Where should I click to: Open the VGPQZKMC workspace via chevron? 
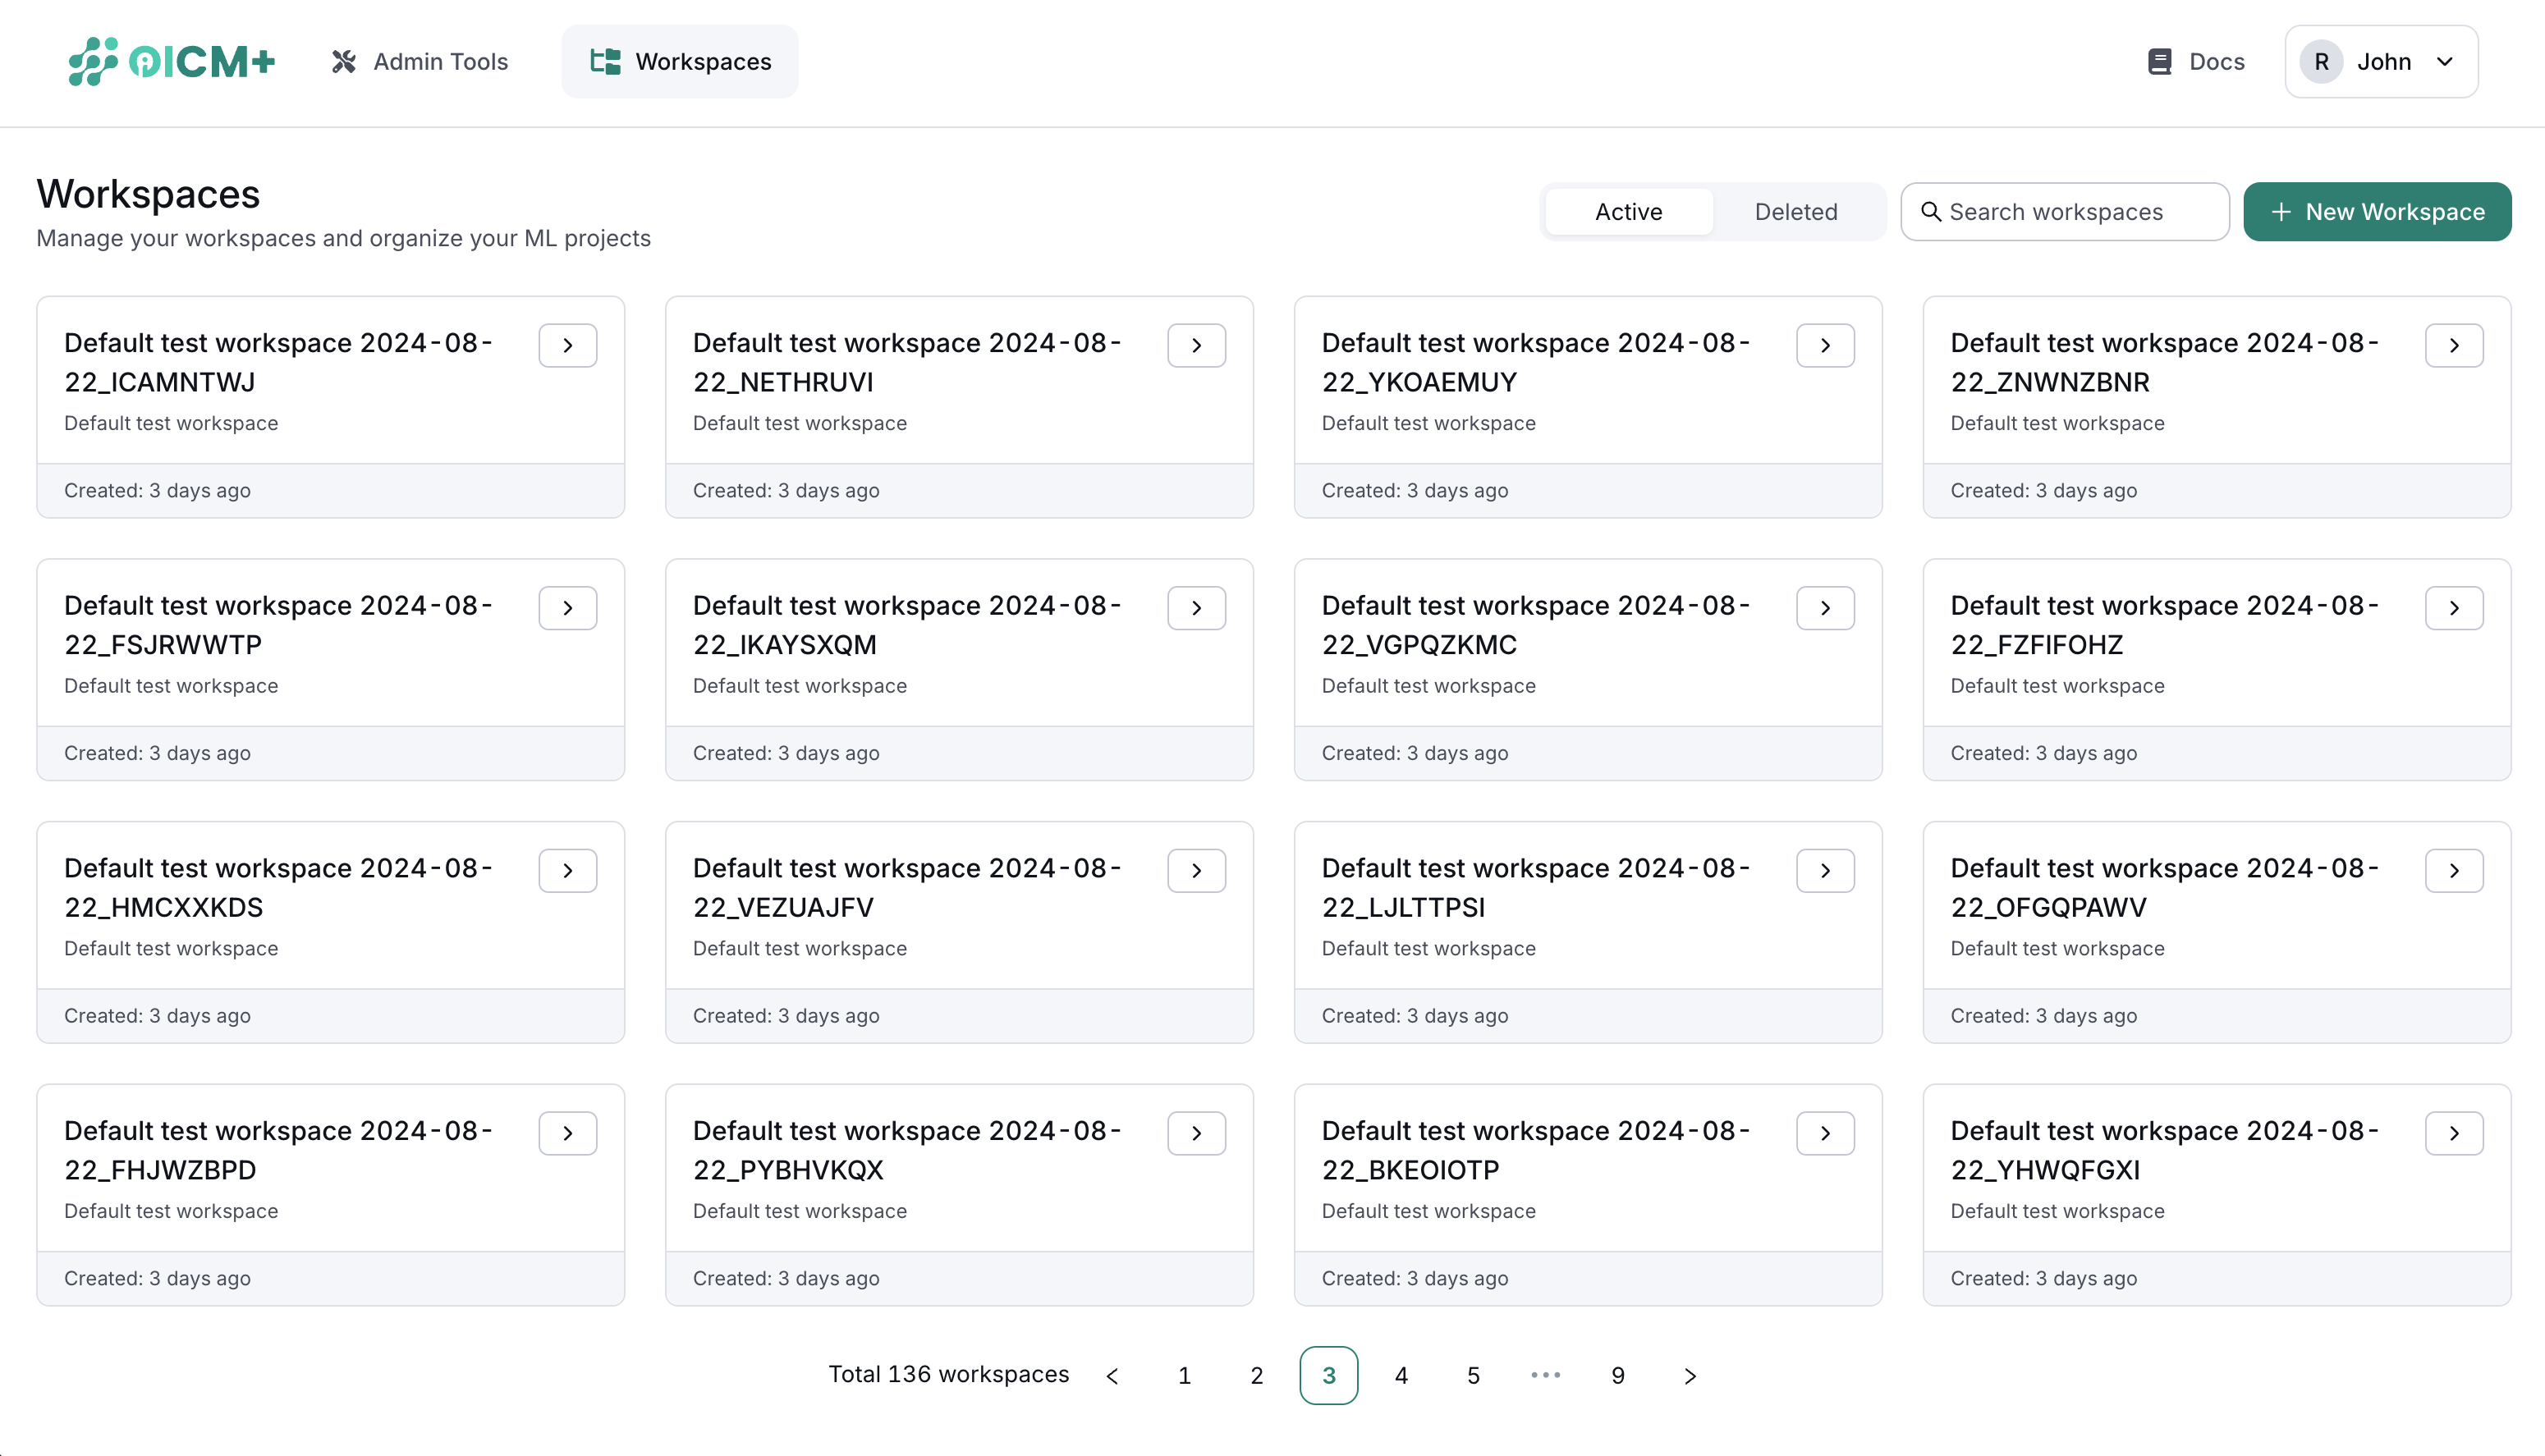[1825, 608]
